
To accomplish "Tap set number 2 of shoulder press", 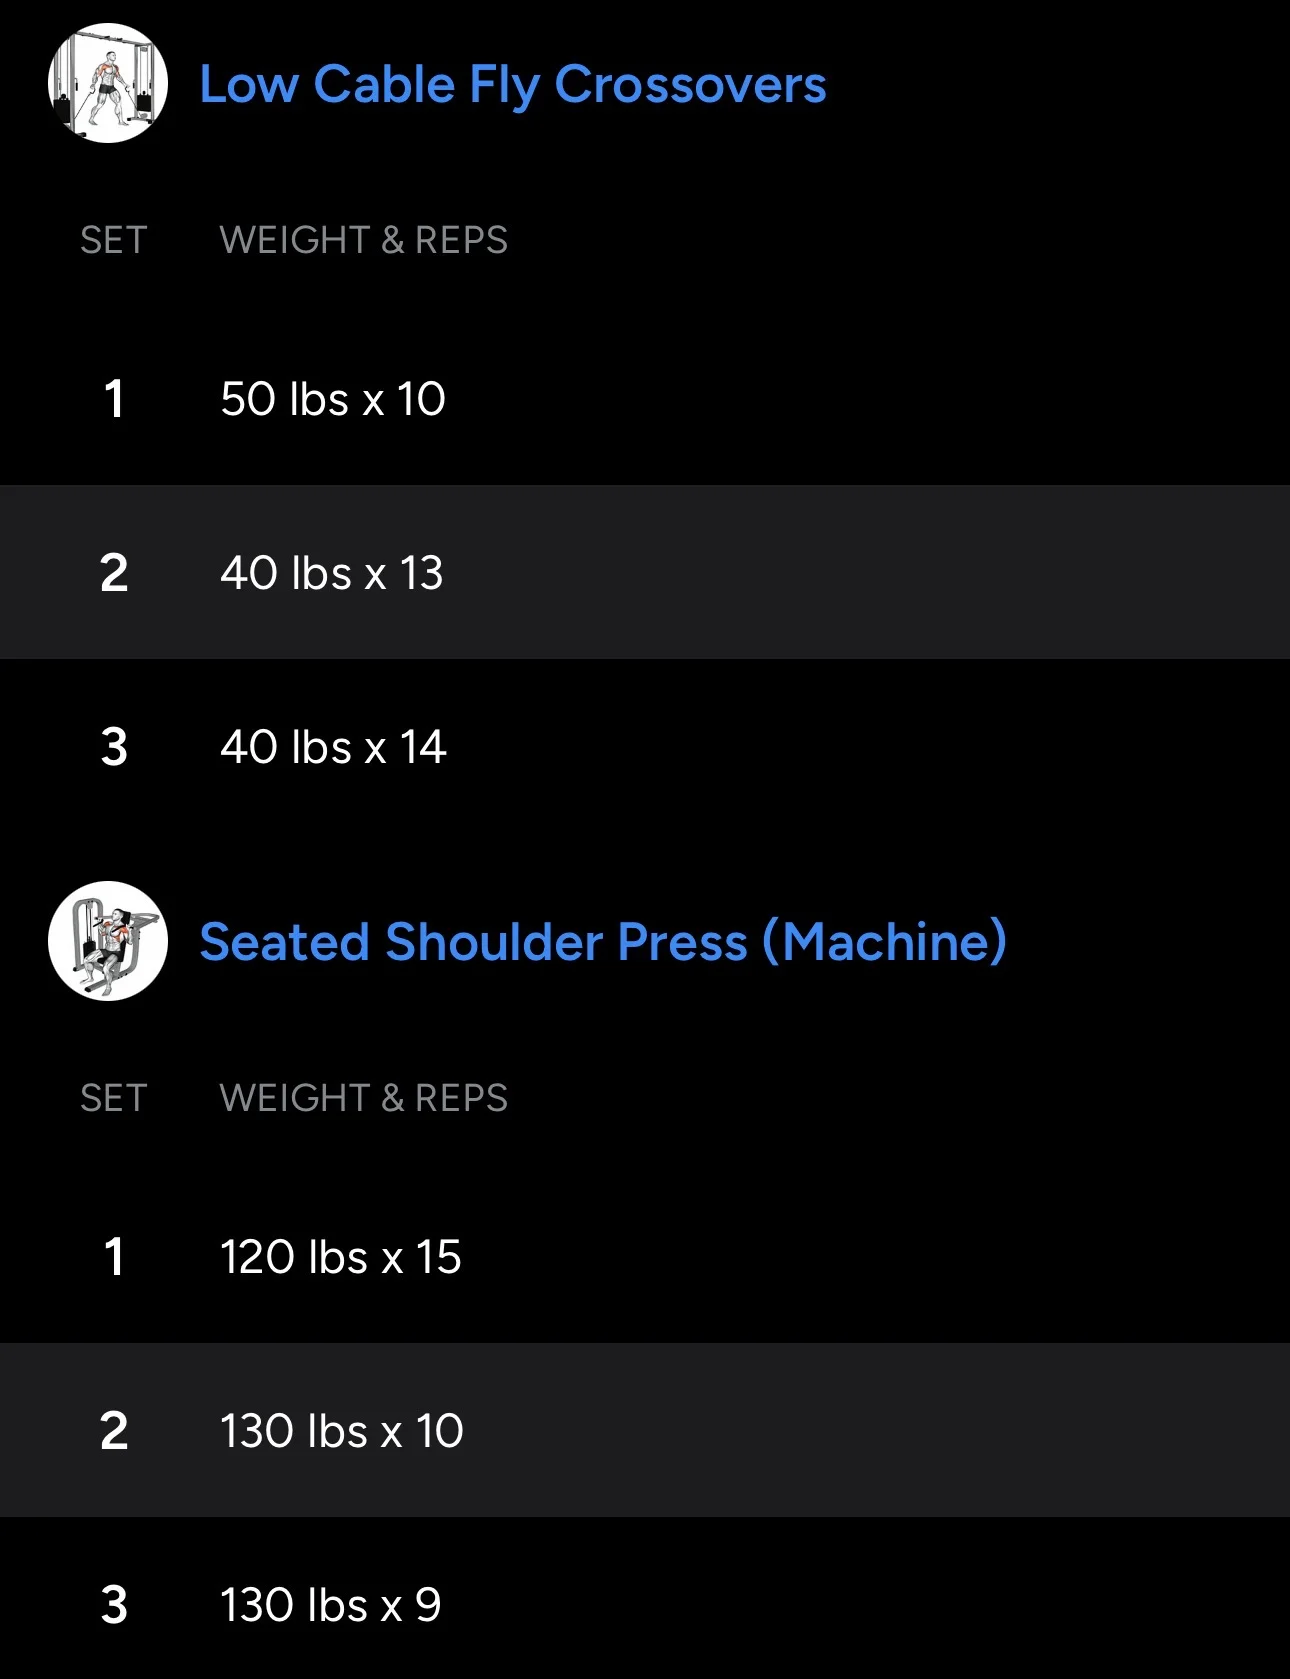I will [114, 1431].
